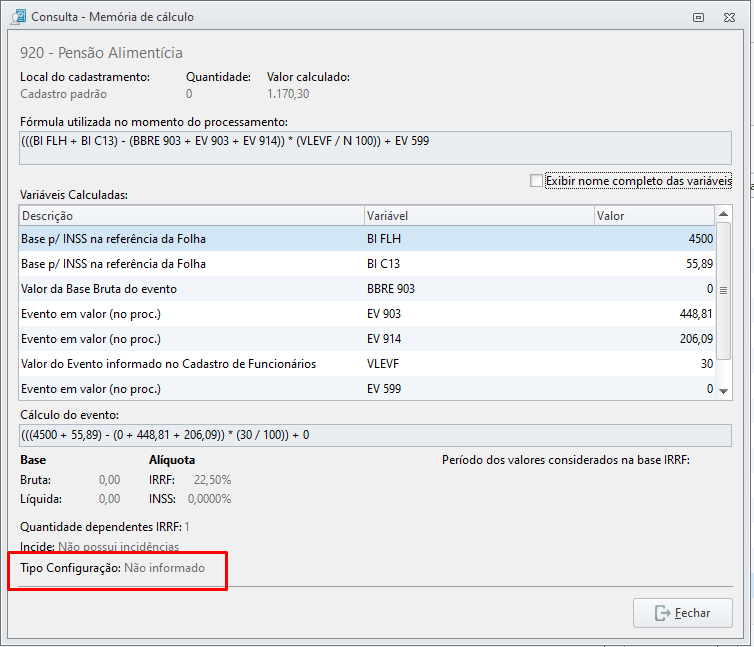Close the Memória de cálculo window
The image size is (754, 647).
pos(729,17)
